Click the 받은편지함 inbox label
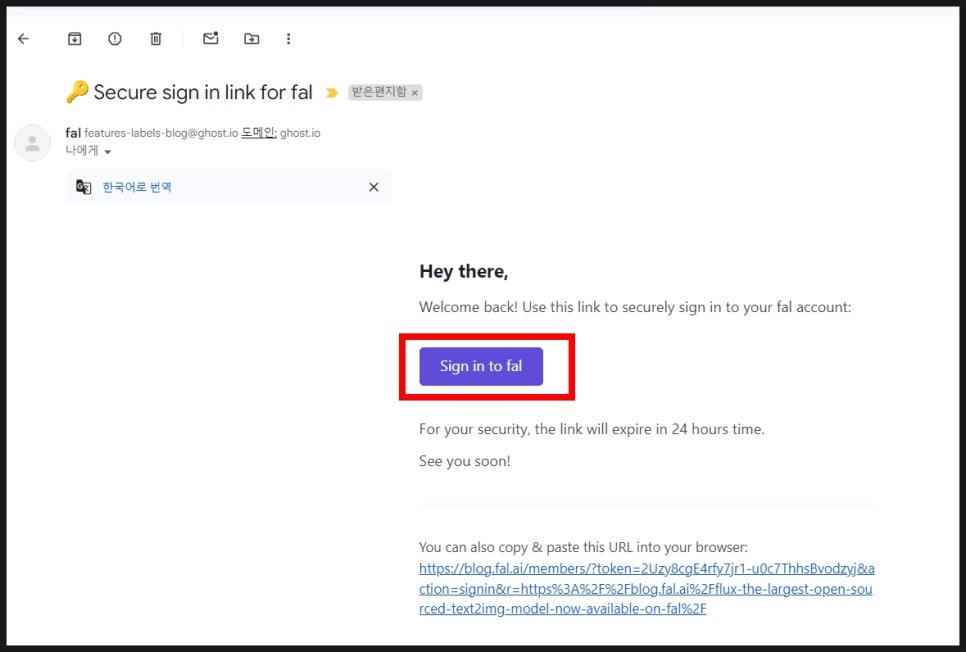Viewport: 966px width, 652px height. (x=379, y=92)
